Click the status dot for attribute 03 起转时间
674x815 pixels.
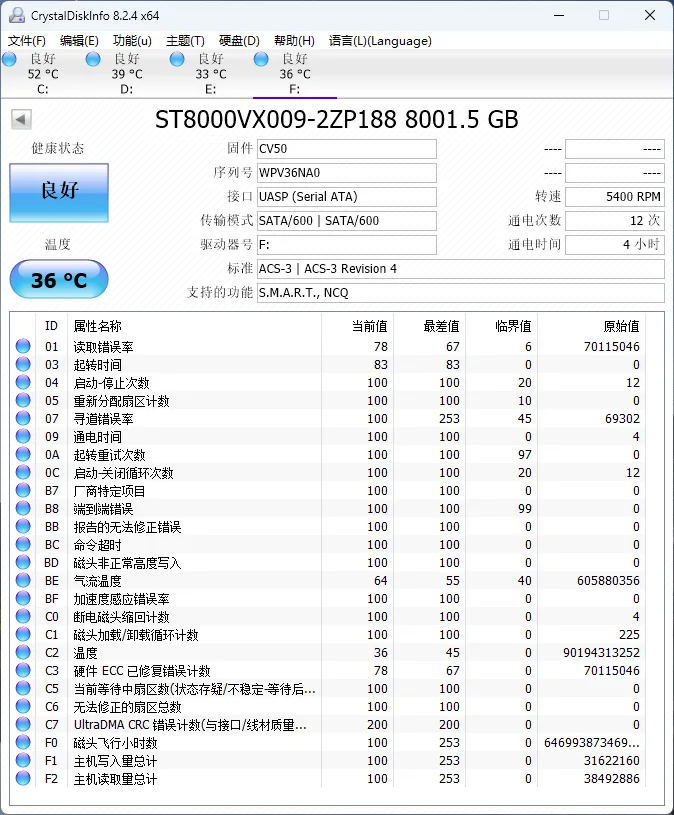23,364
